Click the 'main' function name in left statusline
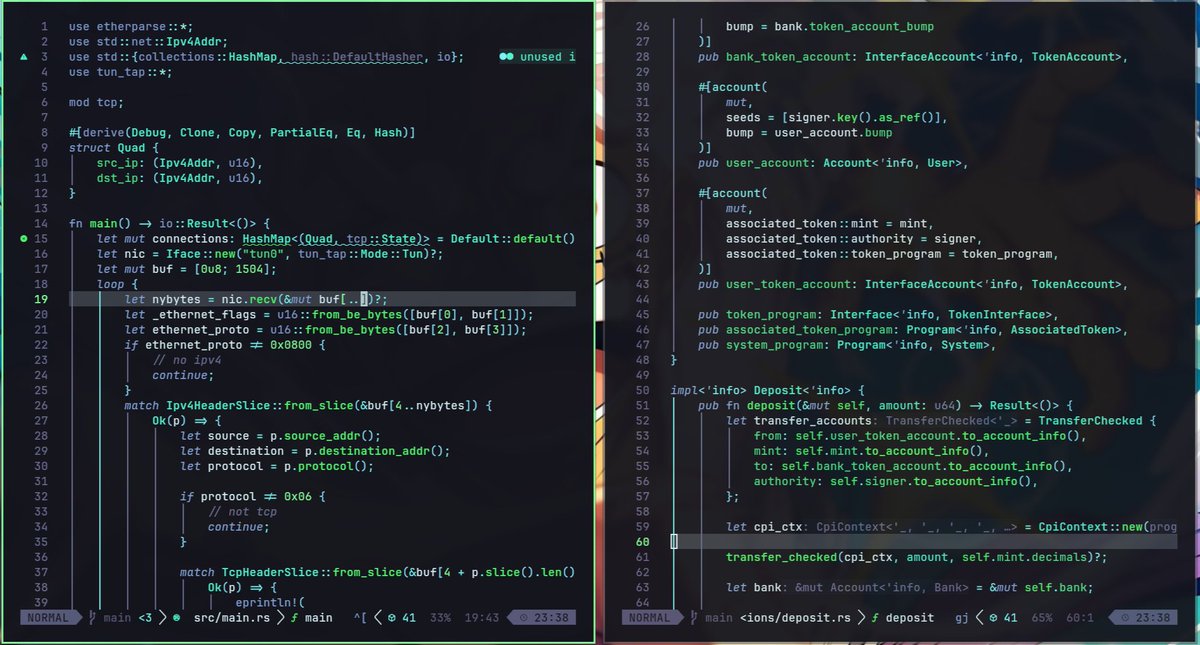The height and width of the screenshot is (645, 1200). tap(318, 618)
